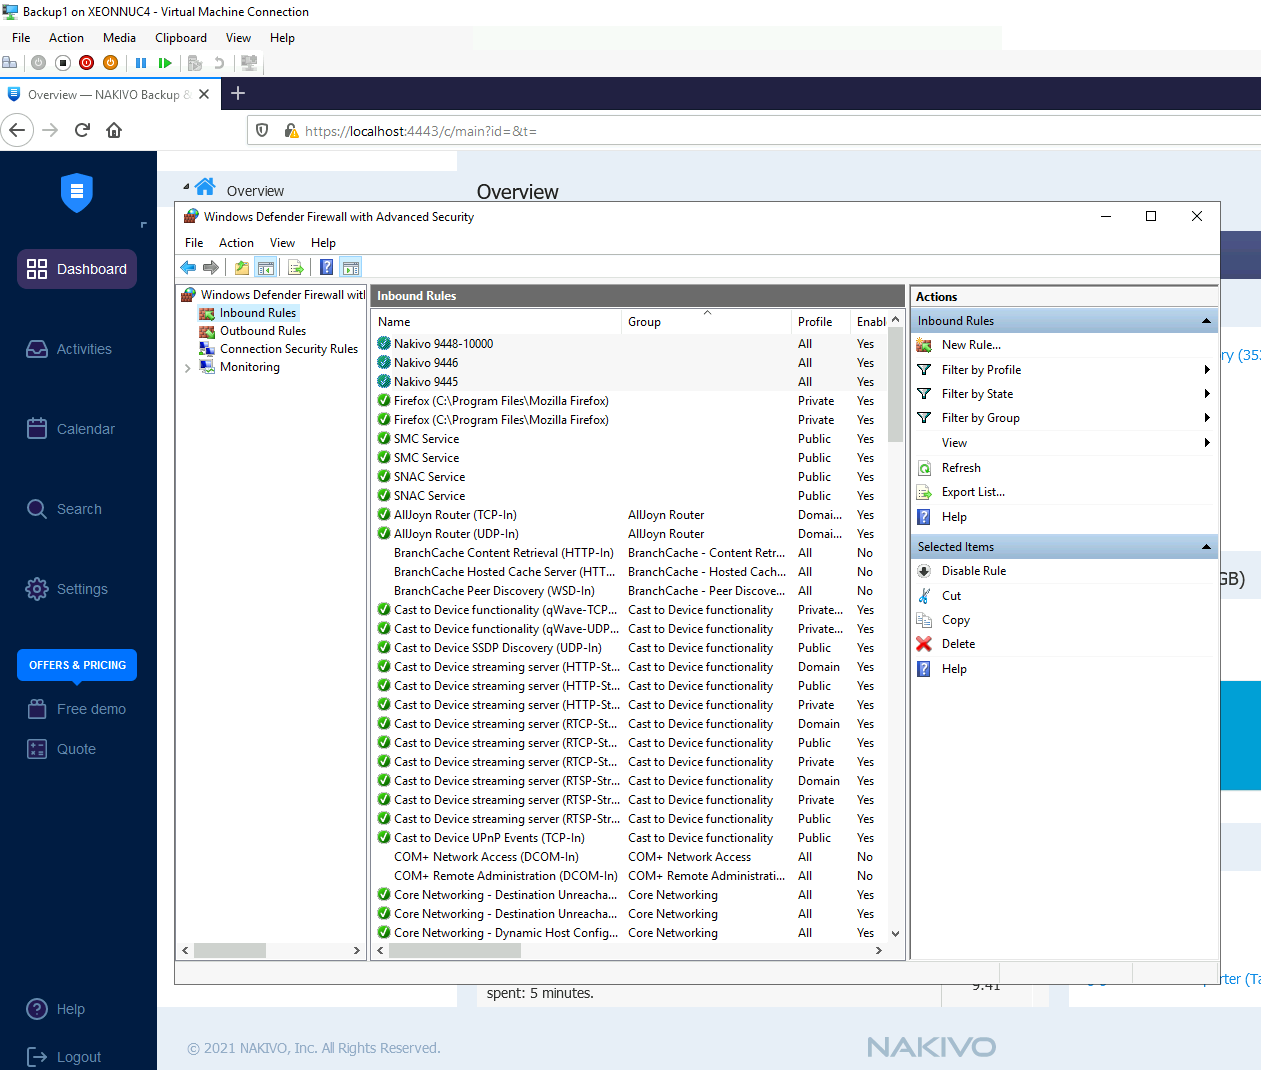The width and height of the screenshot is (1261, 1070).
Task: Toggle Show/Hide Console Tree toolbar icon
Action: click(266, 267)
